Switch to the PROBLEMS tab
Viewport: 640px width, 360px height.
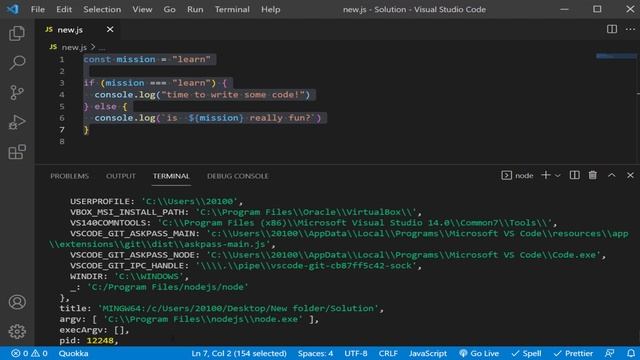tap(69, 176)
